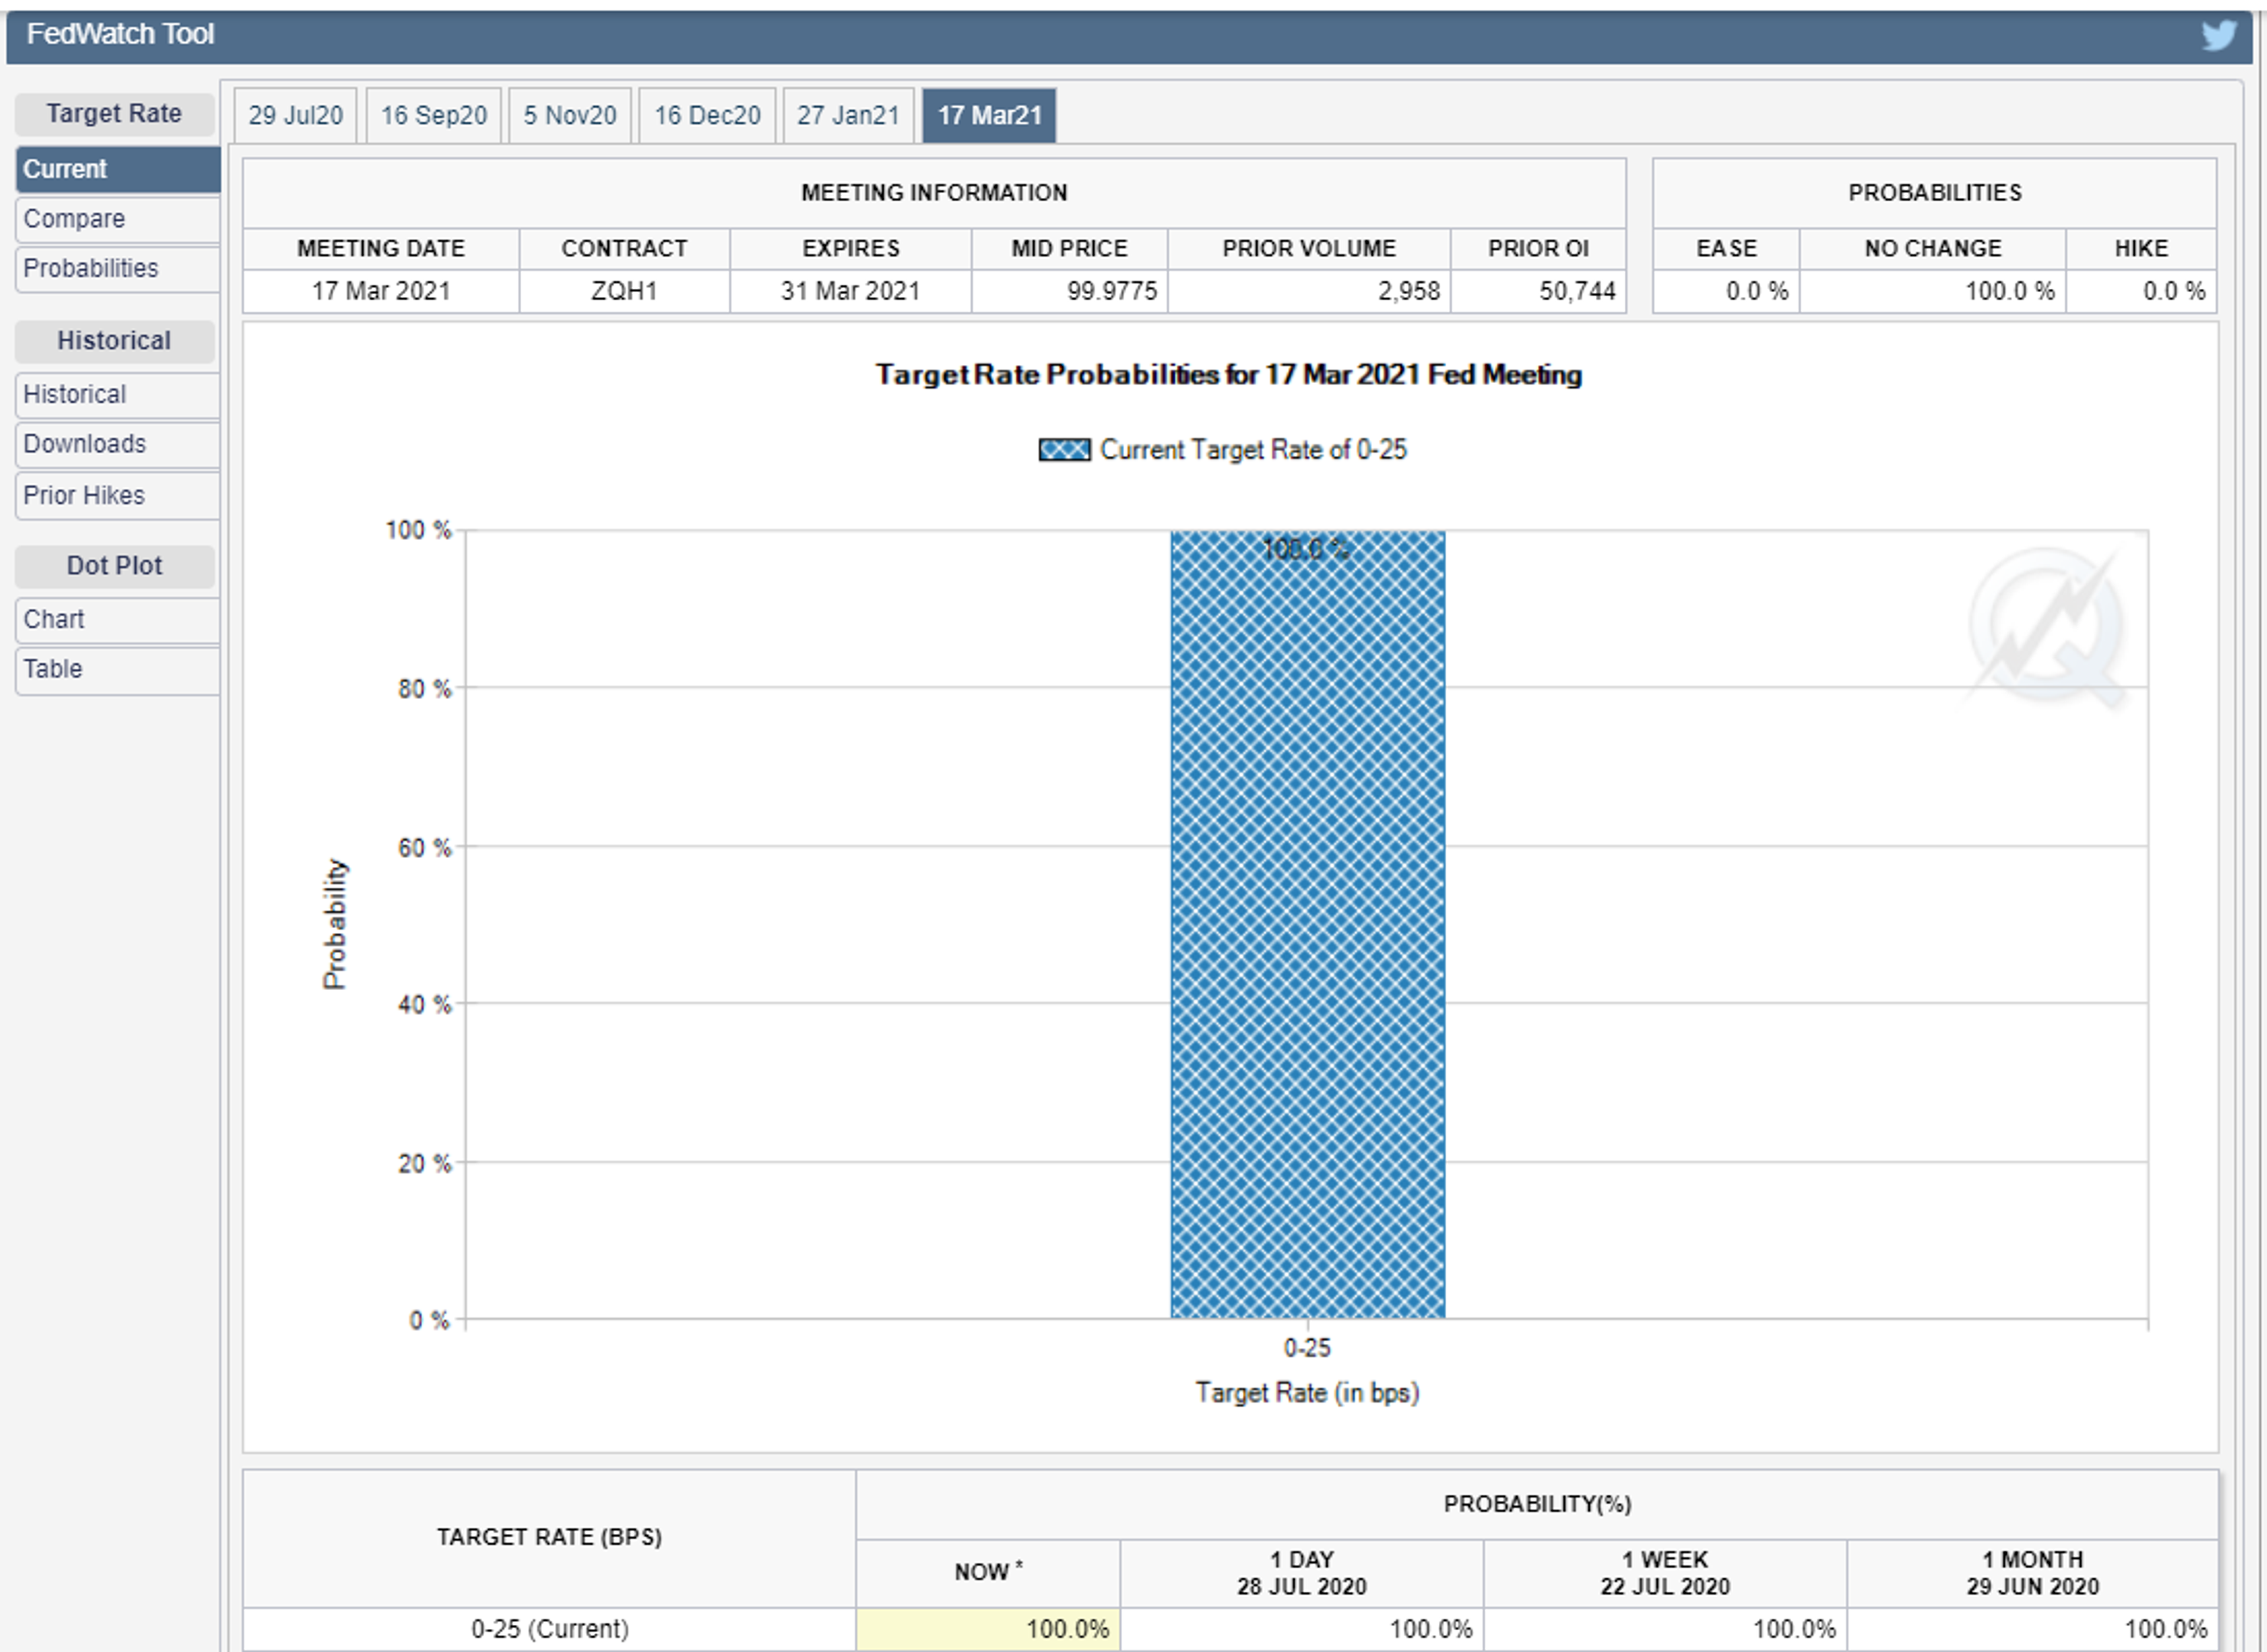Screen dimensions: 2267x1652
Task: Click the '1 DAY 28 JUL 2020' column header
Action: click(1302, 1573)
